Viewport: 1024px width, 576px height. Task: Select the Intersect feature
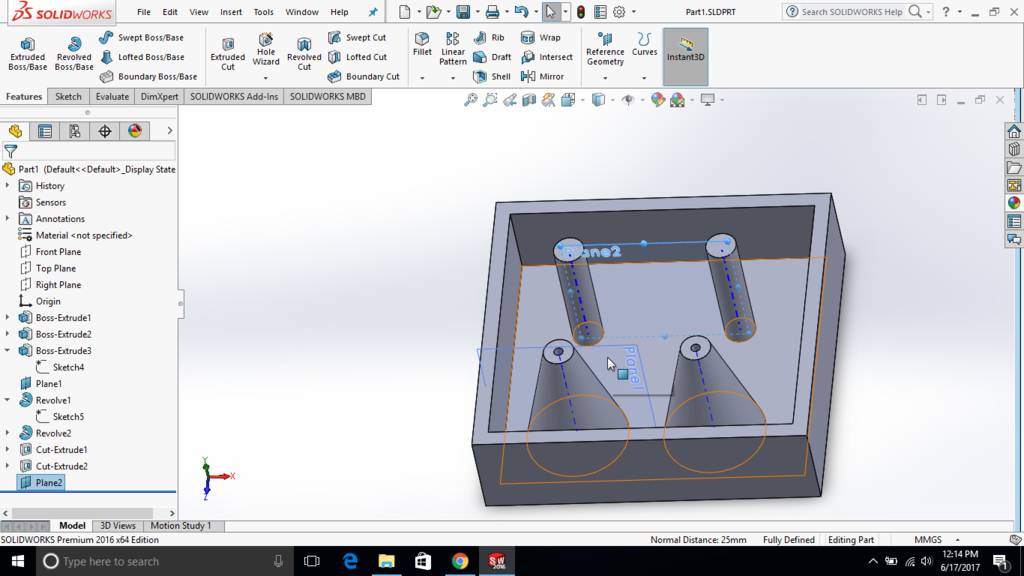point(547,57)
